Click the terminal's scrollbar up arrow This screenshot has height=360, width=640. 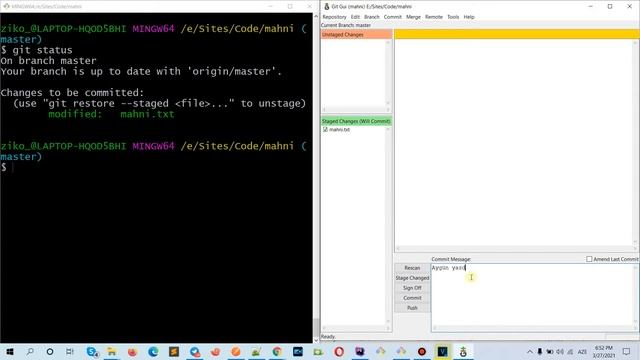pos(316,16)
